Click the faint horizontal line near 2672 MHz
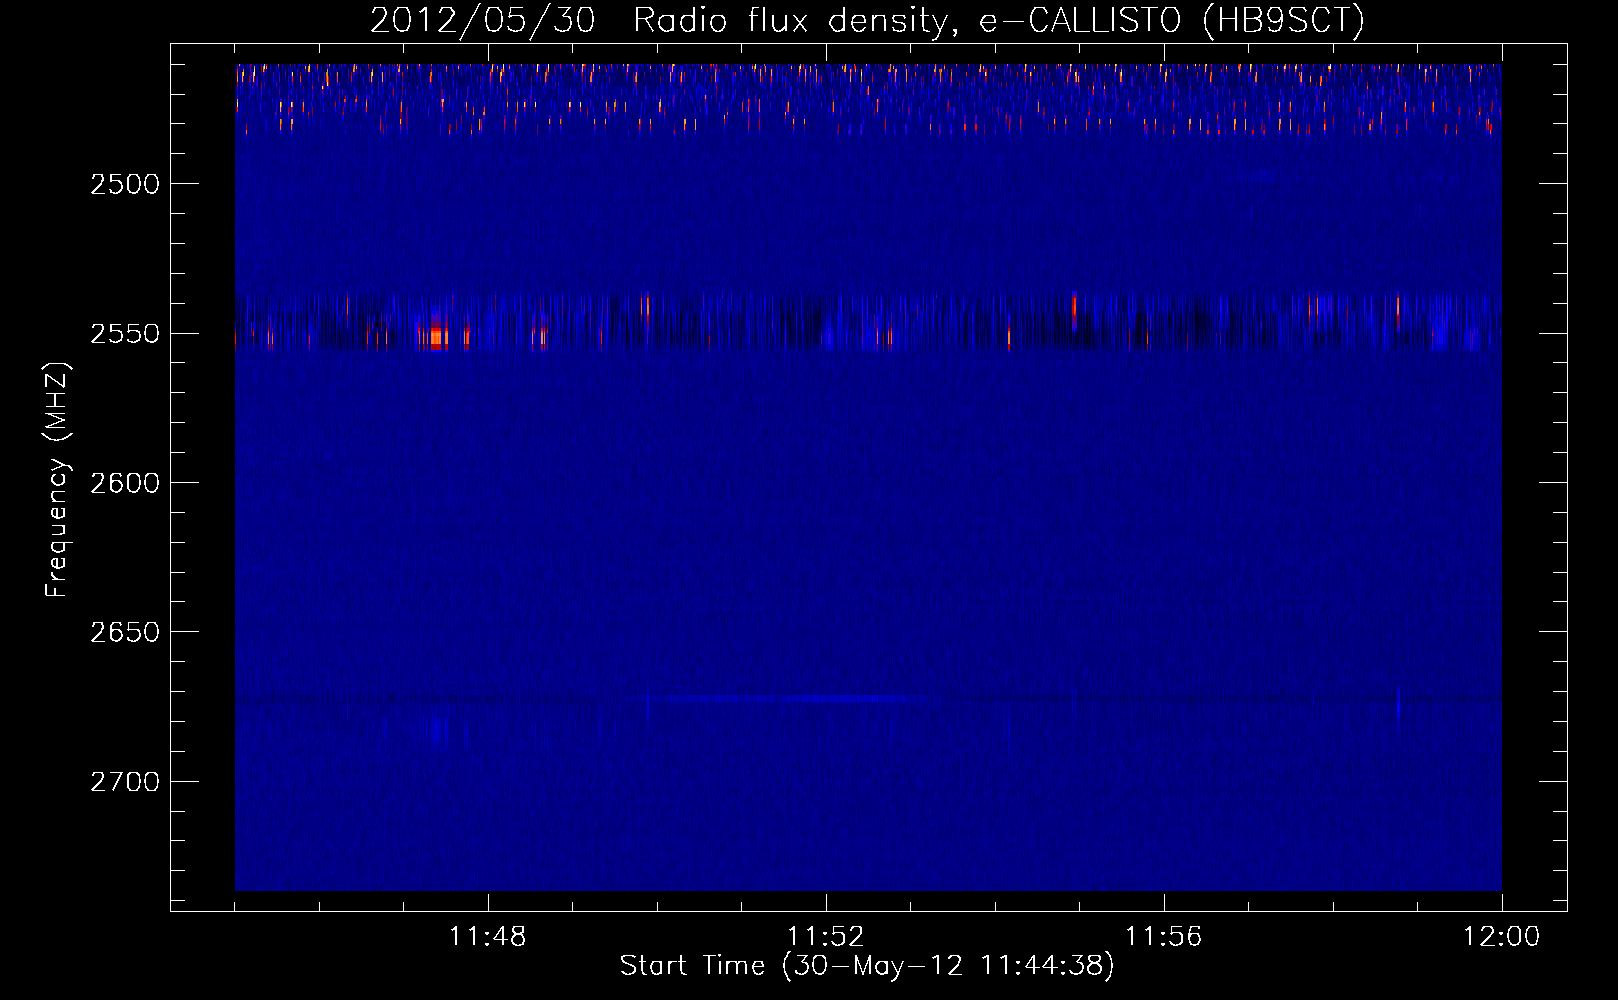The width and height of the screenshot is (1618, 1000). [790, 698]
